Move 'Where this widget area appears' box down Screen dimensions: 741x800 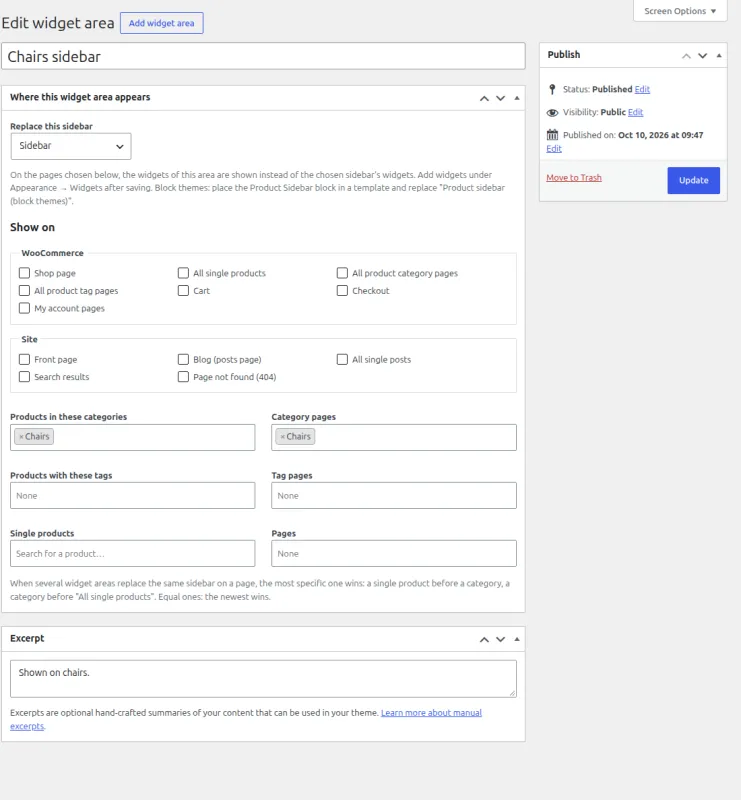click(500, 98)
